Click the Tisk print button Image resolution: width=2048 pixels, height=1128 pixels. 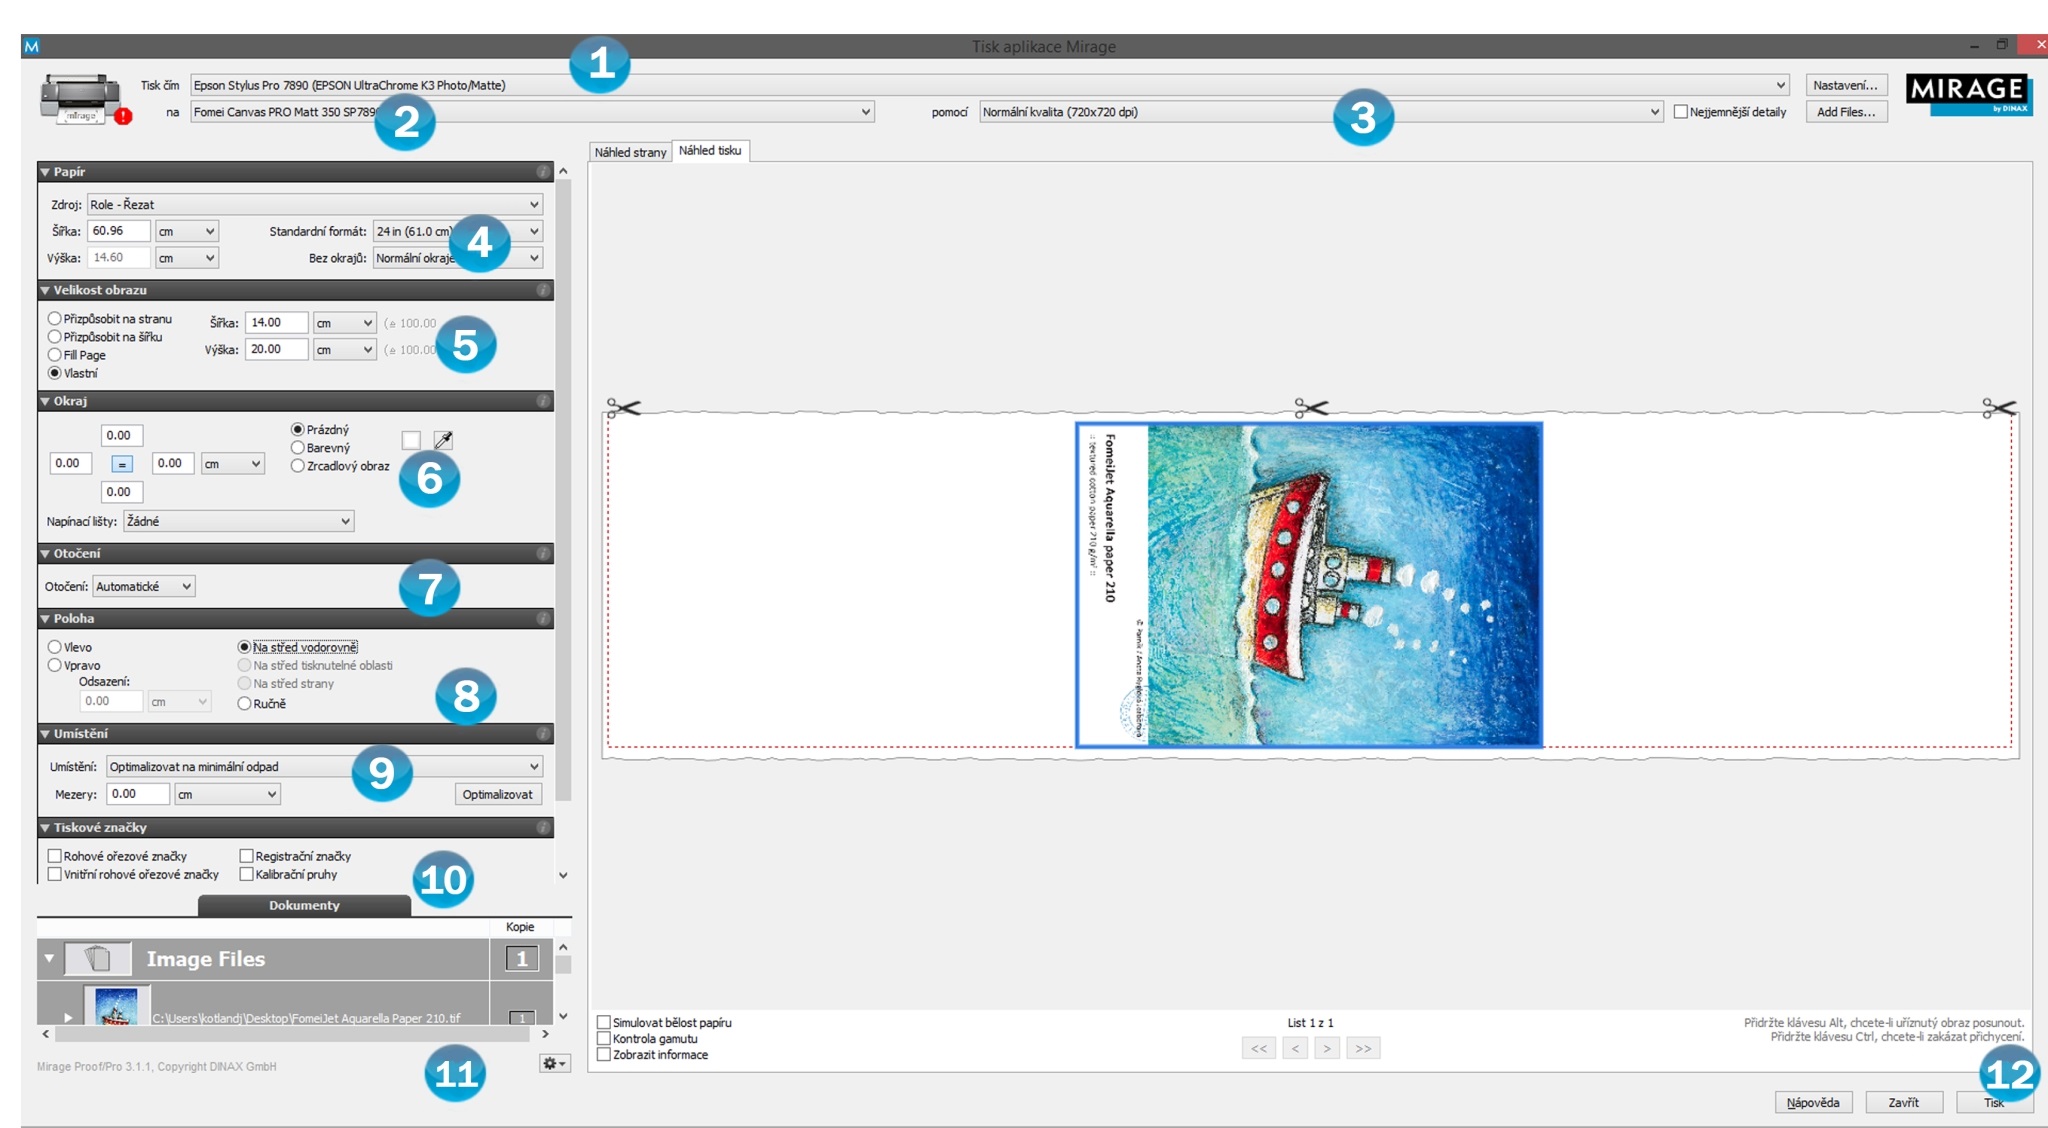click(1994, 1102)
